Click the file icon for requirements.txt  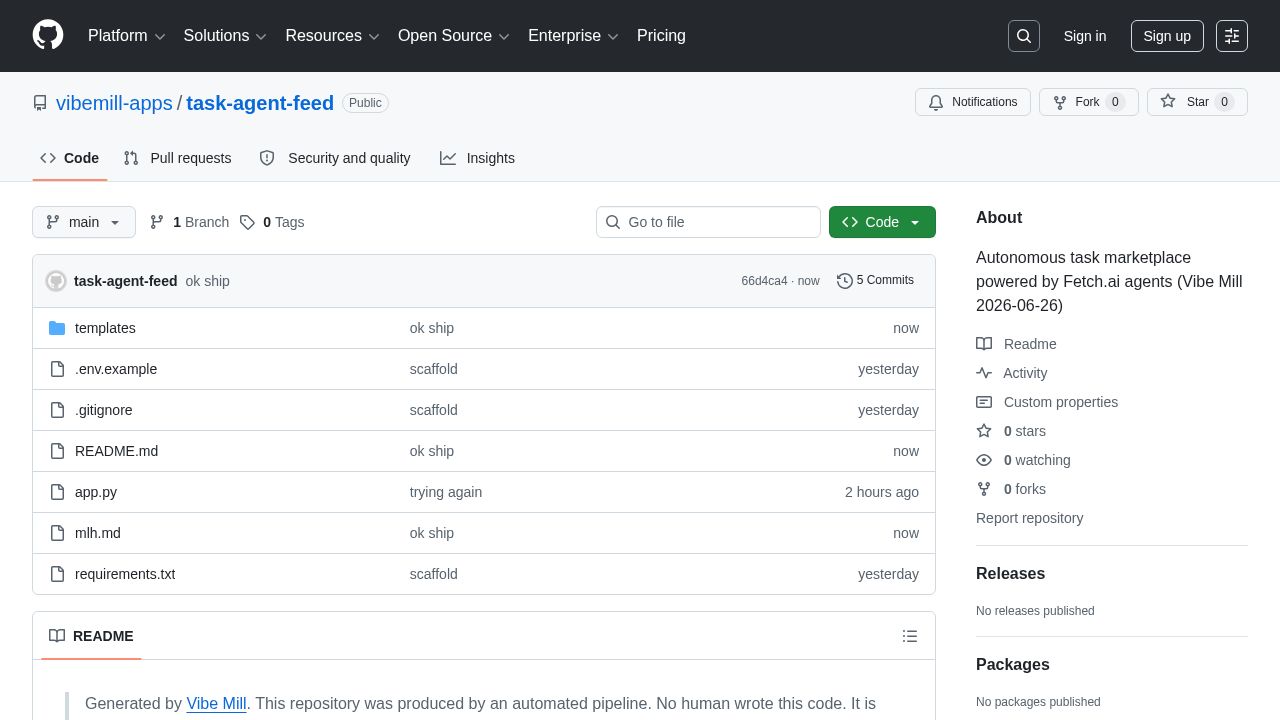point(57,574)
